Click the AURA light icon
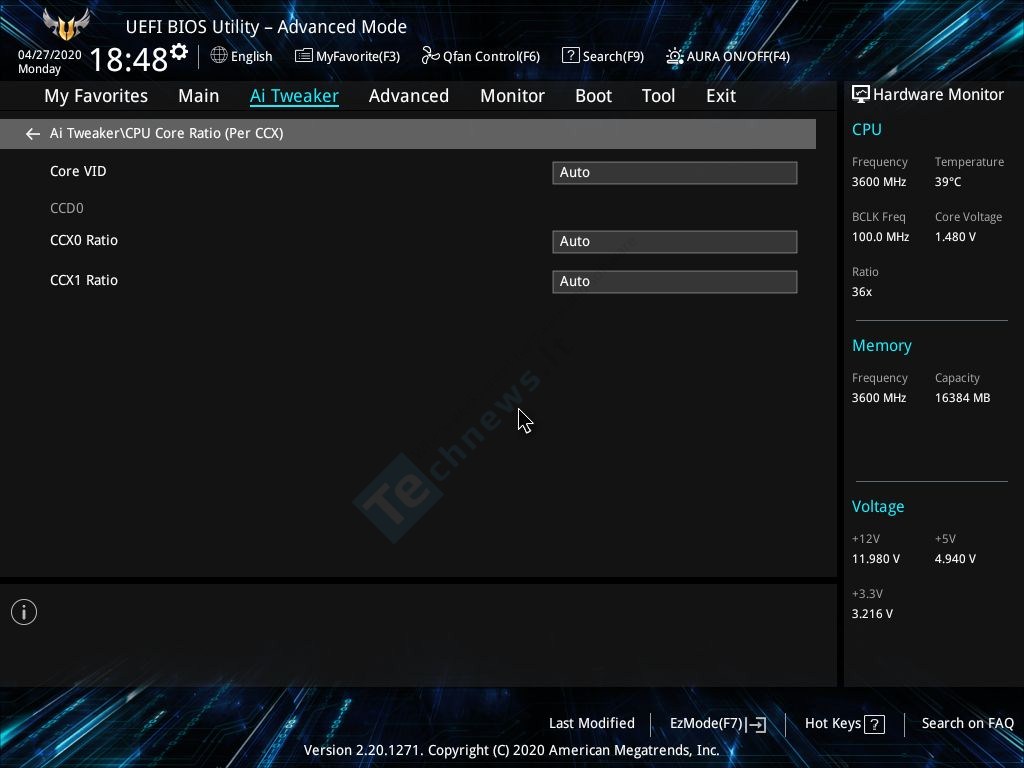Viewport: 1024px width, 768px height. [675, 56]
